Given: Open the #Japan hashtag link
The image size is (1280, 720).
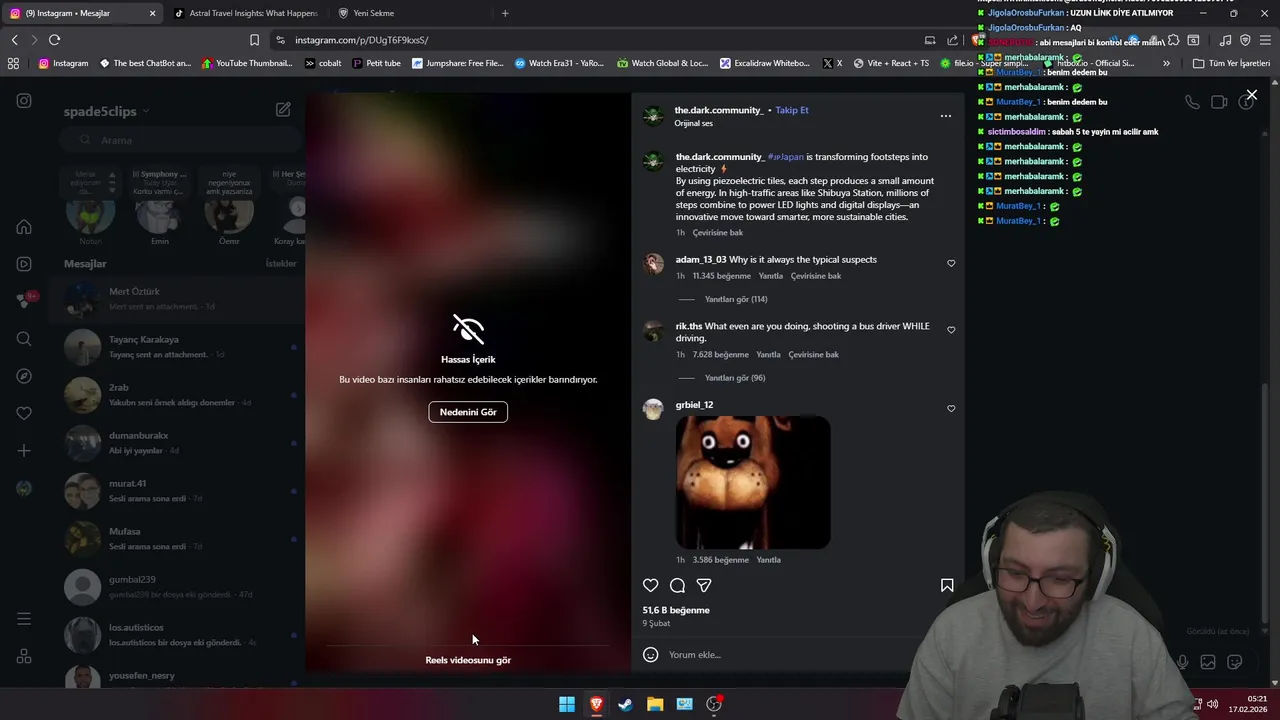Looking at the screenshot, I should pos(786,157).
